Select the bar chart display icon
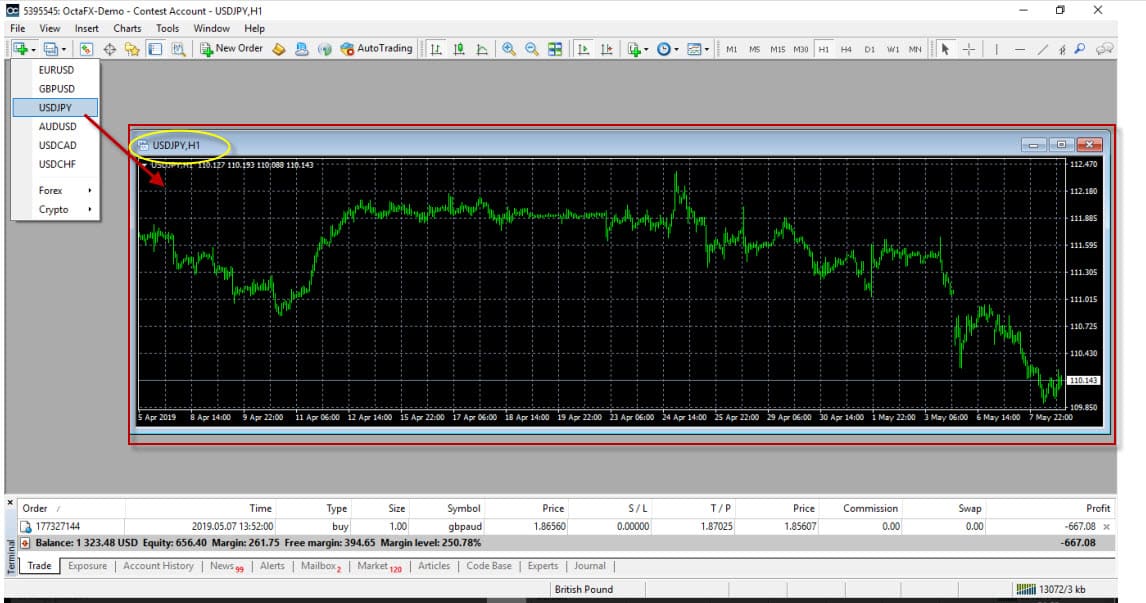This screenshot has width=1146, height=603. [437, 49]
